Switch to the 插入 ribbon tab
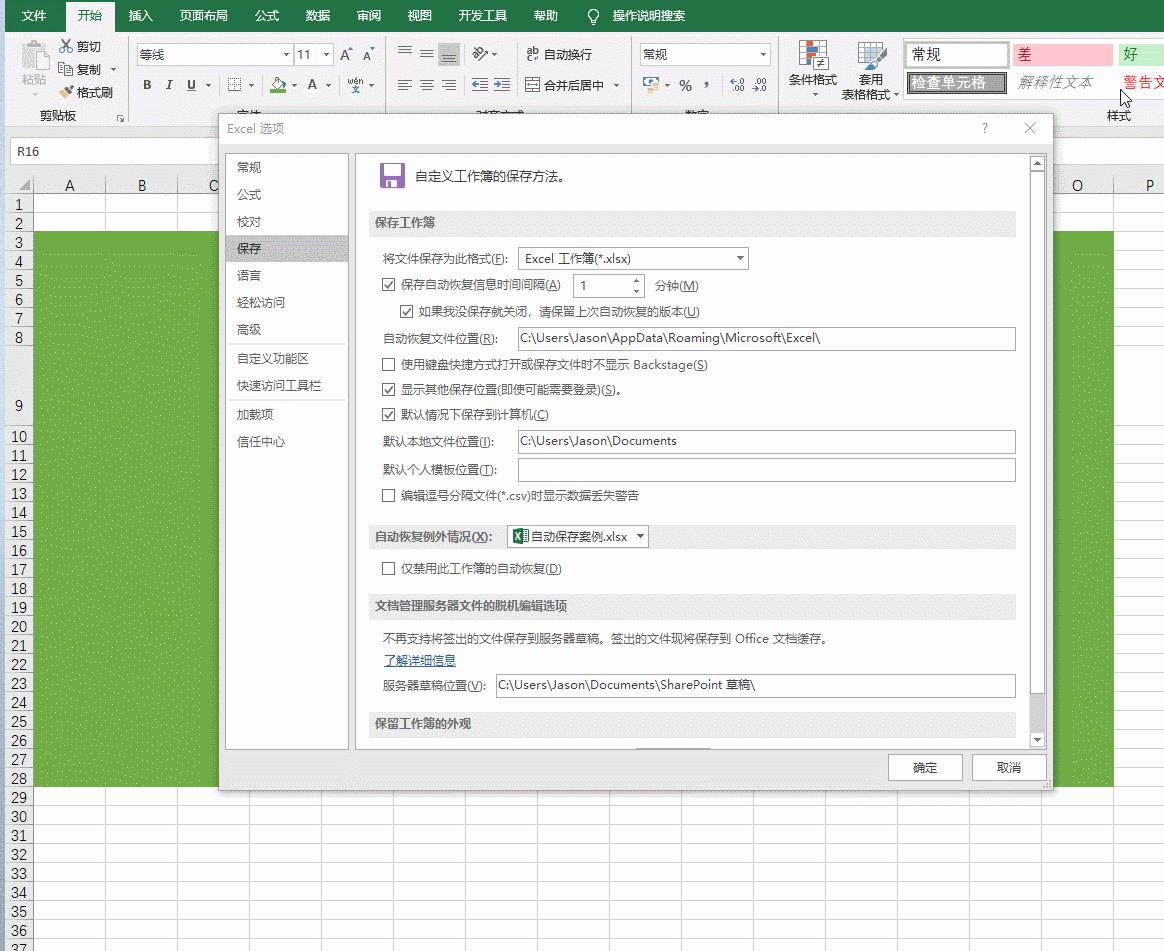 141,16
